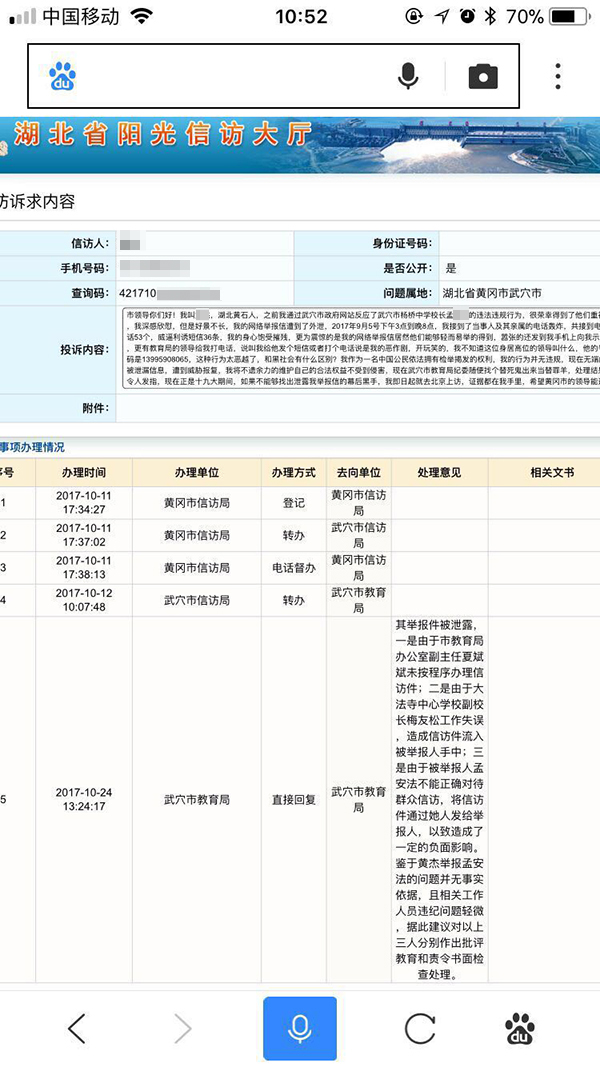The image size is (600, 1067).
Task: Go forward with the right arrow
Action: coord(182,1028)
